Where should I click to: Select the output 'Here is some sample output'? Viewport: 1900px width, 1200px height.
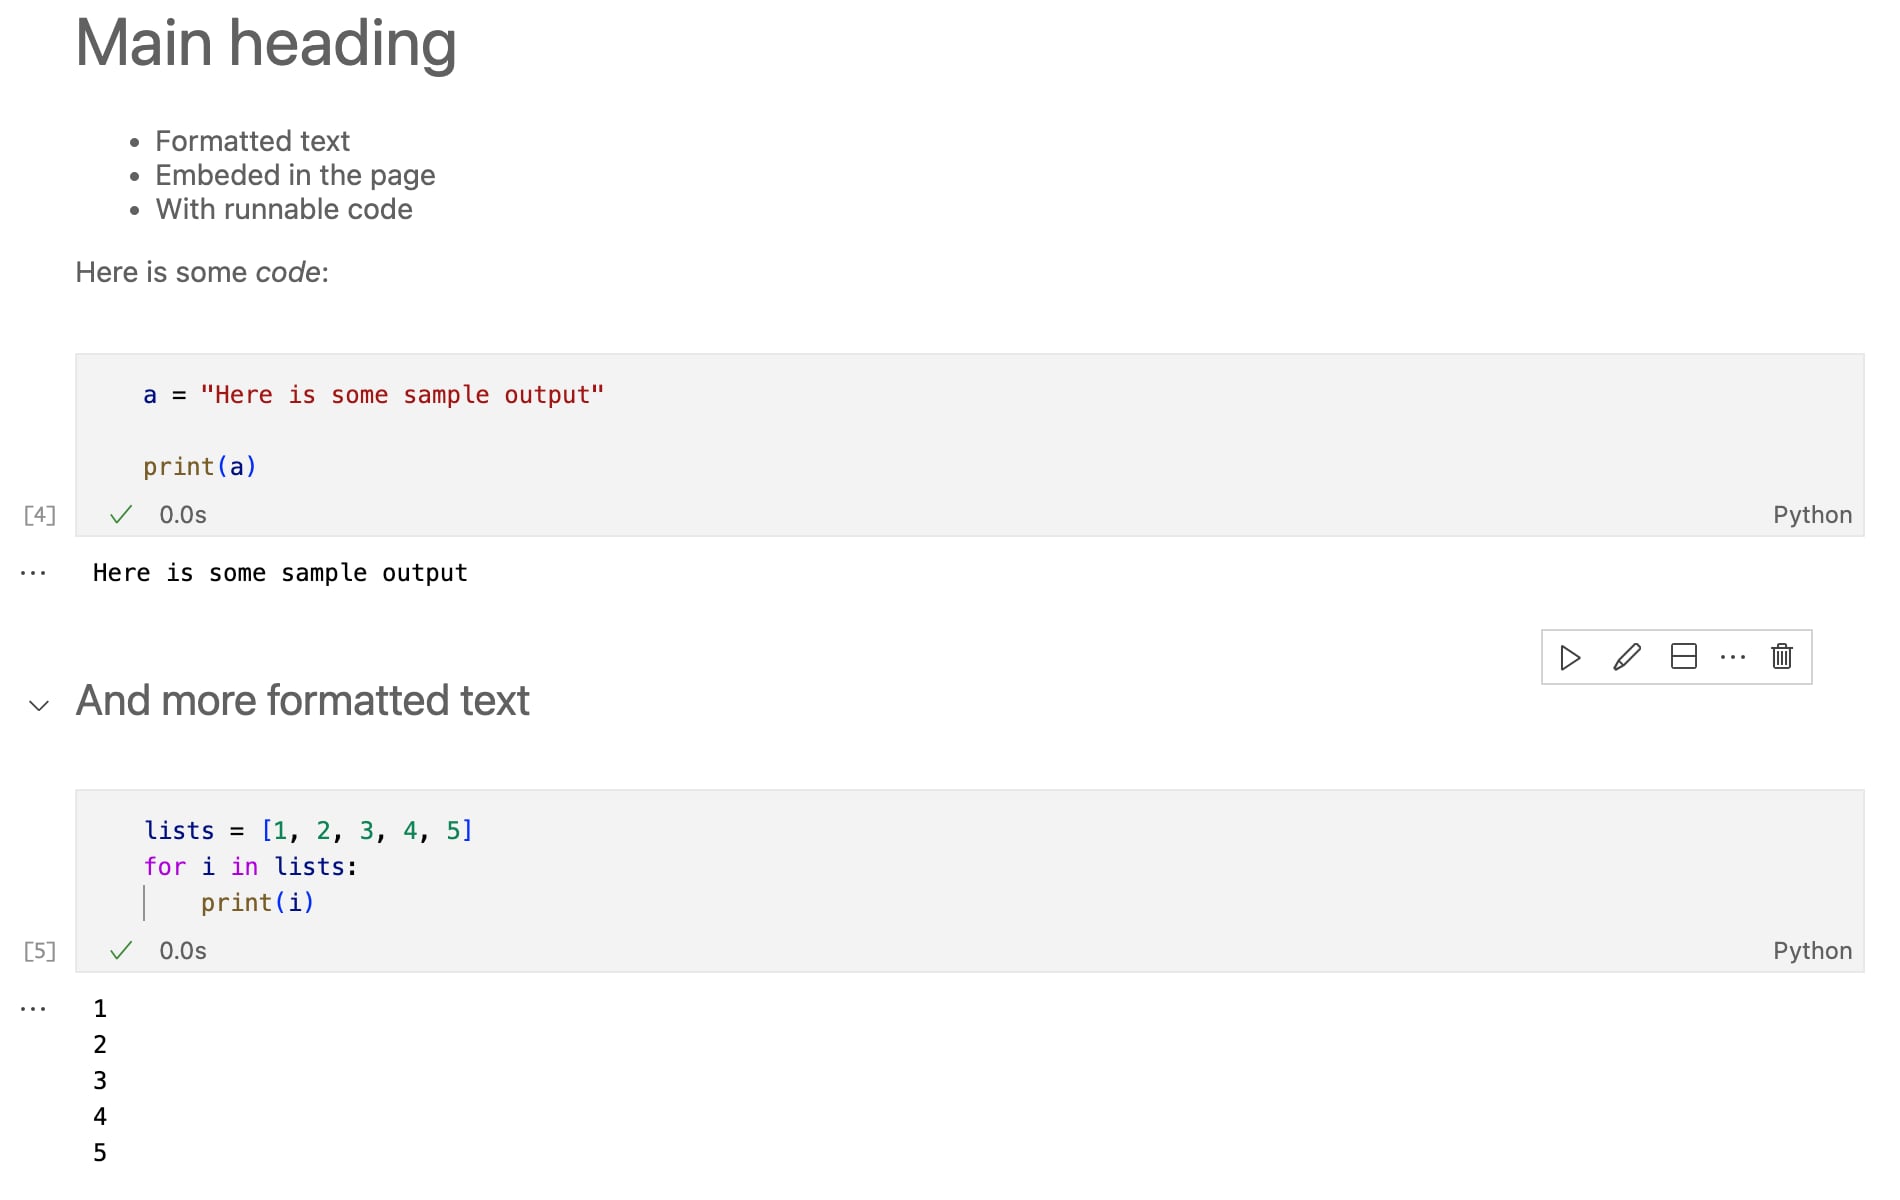pos(280,572)
